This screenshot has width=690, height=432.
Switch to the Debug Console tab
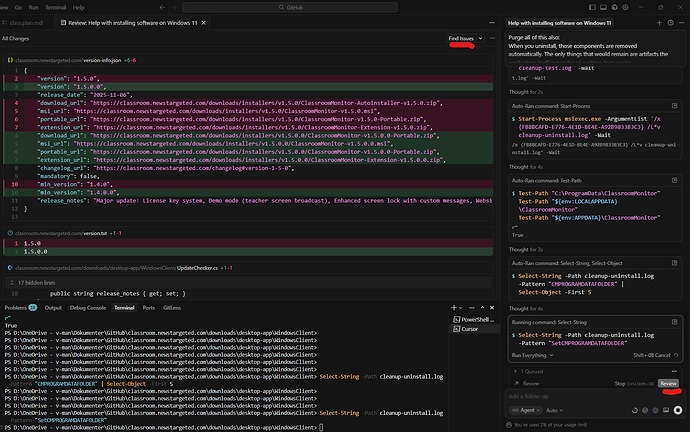pyautogui.click(x=87, y=309)
